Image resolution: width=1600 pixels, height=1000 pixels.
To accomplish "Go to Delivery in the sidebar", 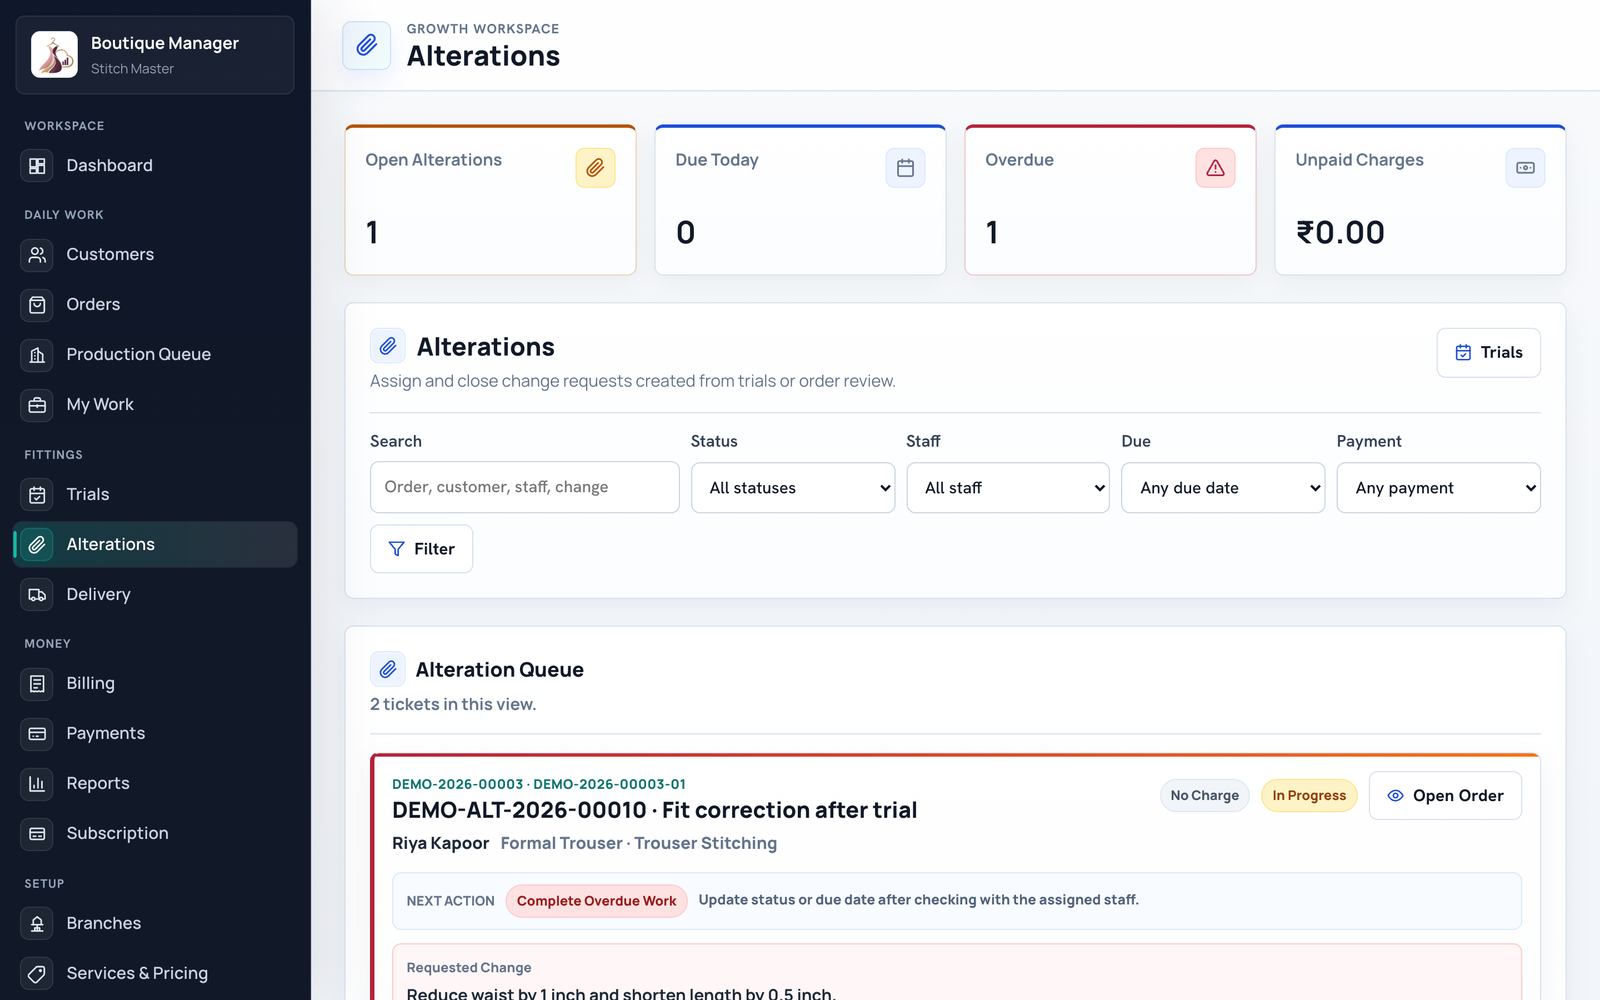I will (155, 595).
